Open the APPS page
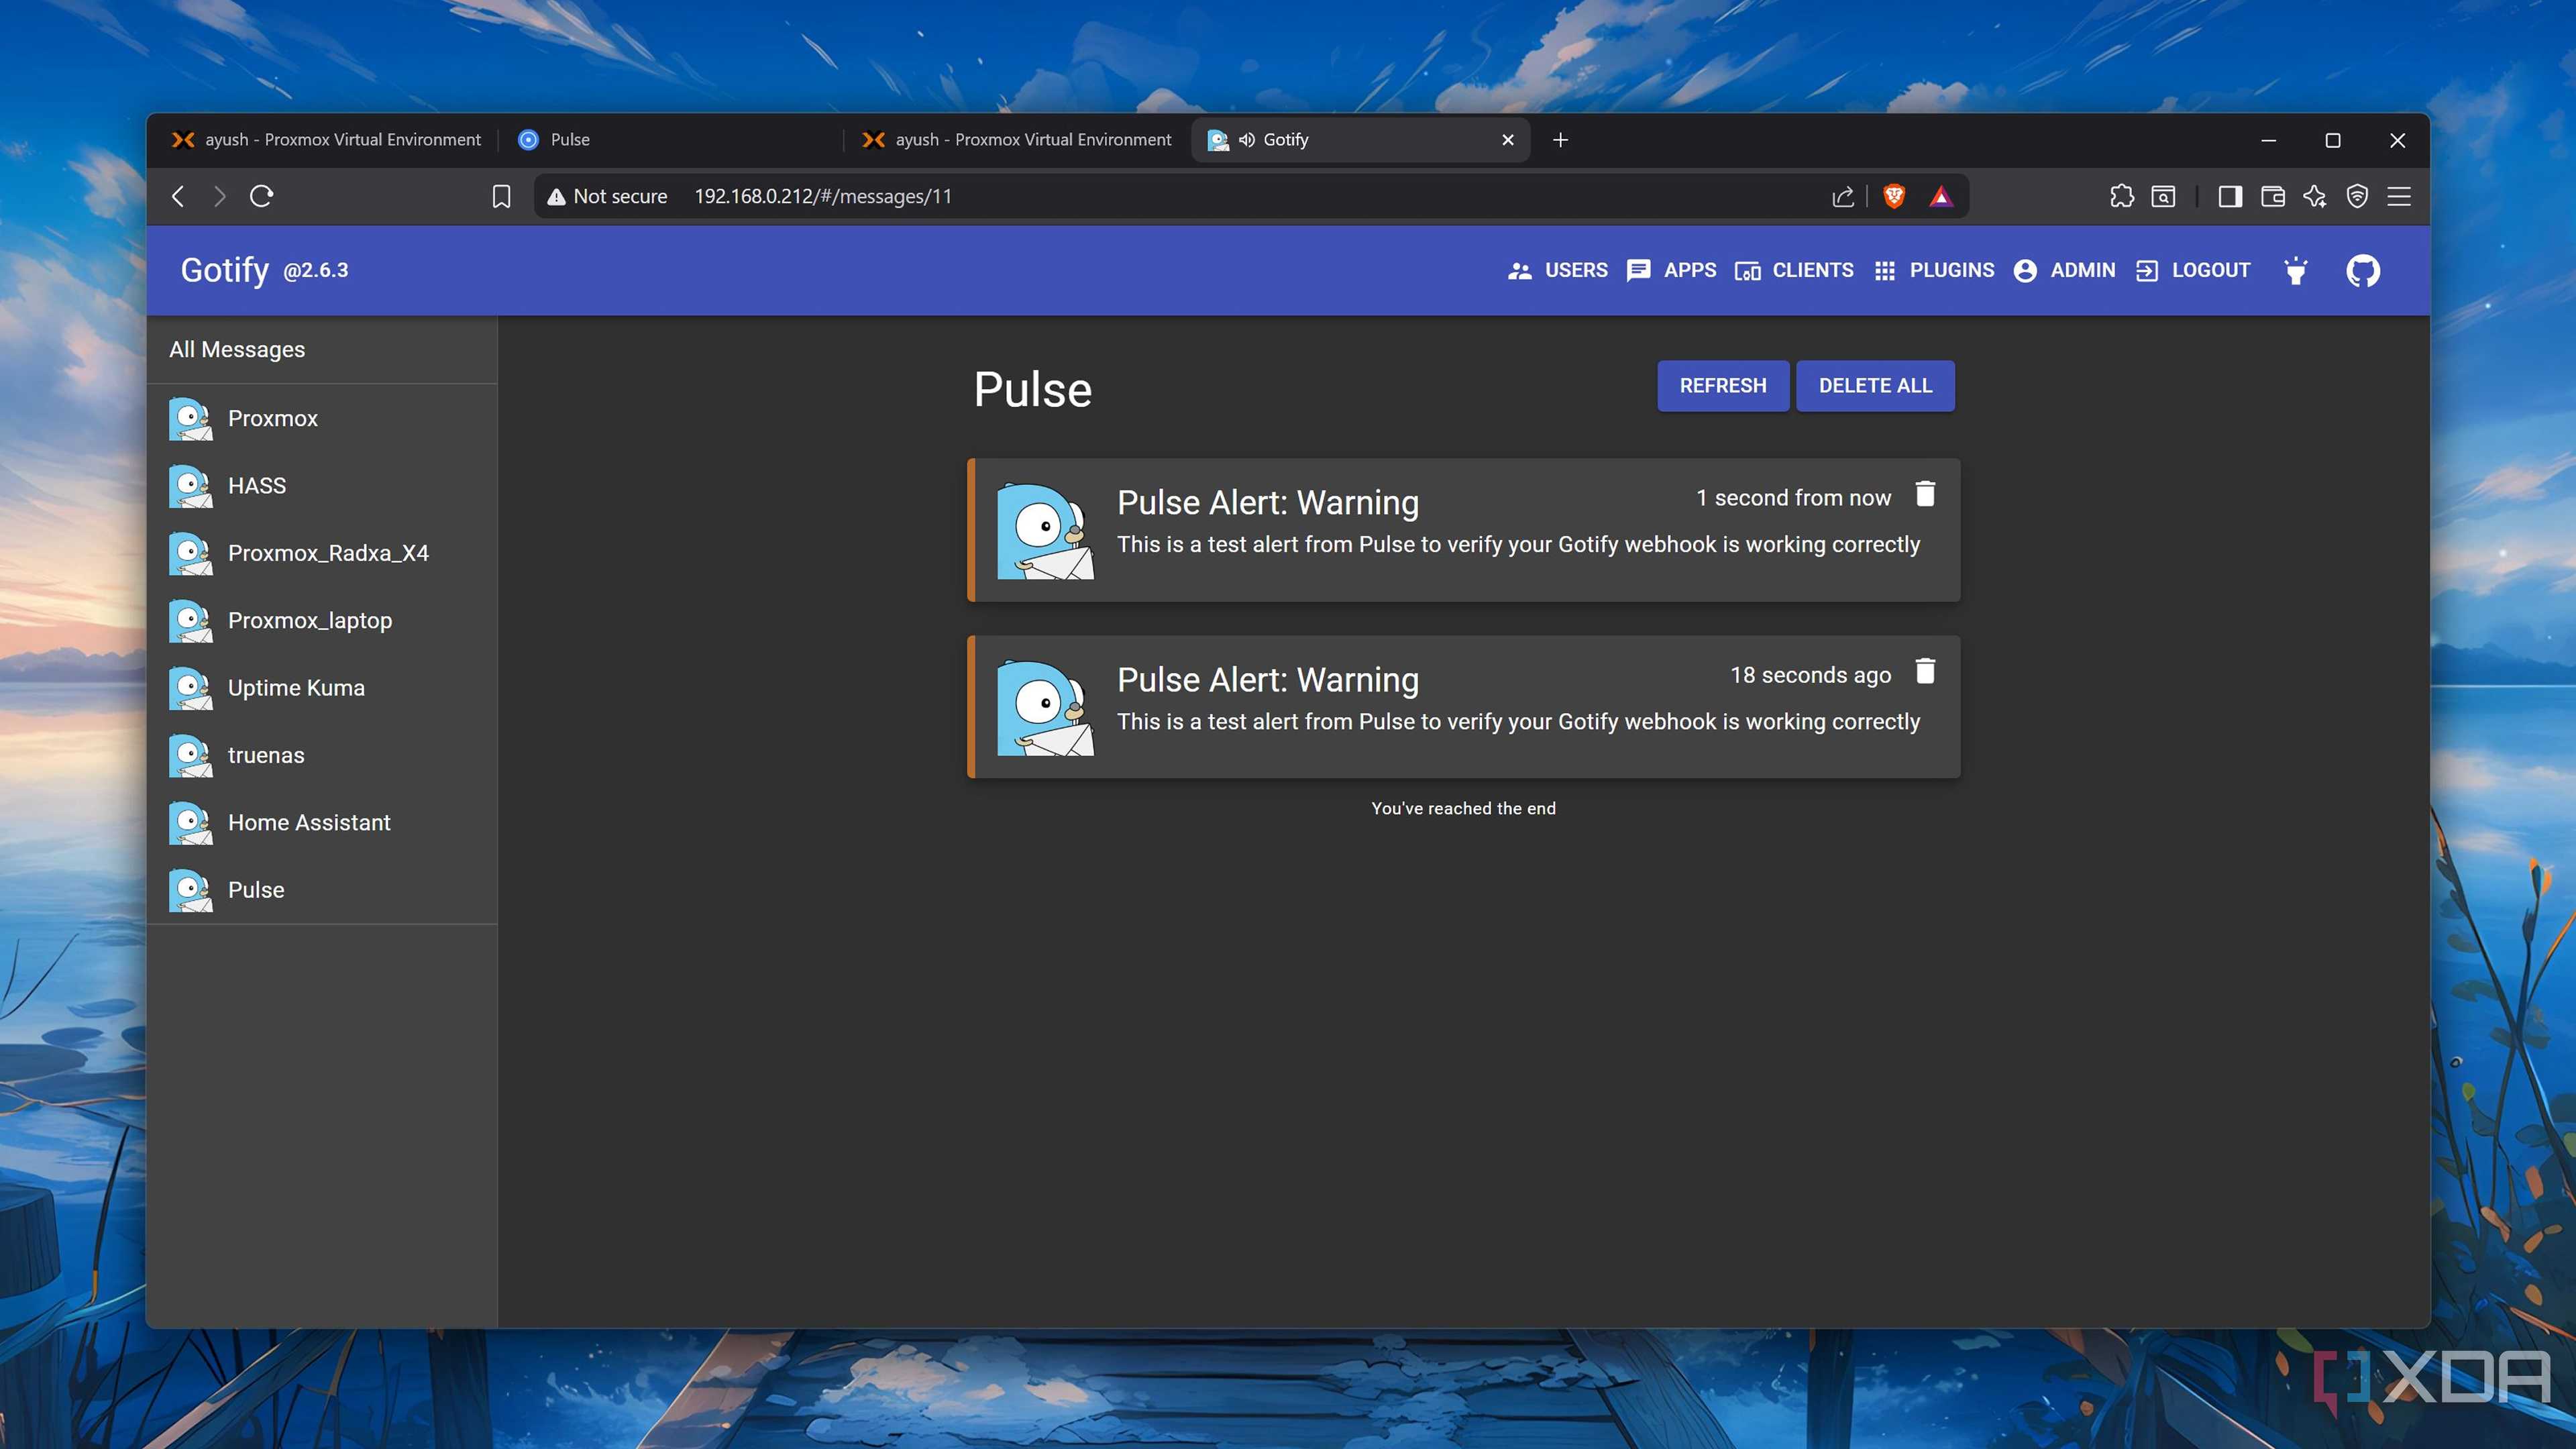Viewport: 2576px width, 1449px height. (x=1671, y=270)
